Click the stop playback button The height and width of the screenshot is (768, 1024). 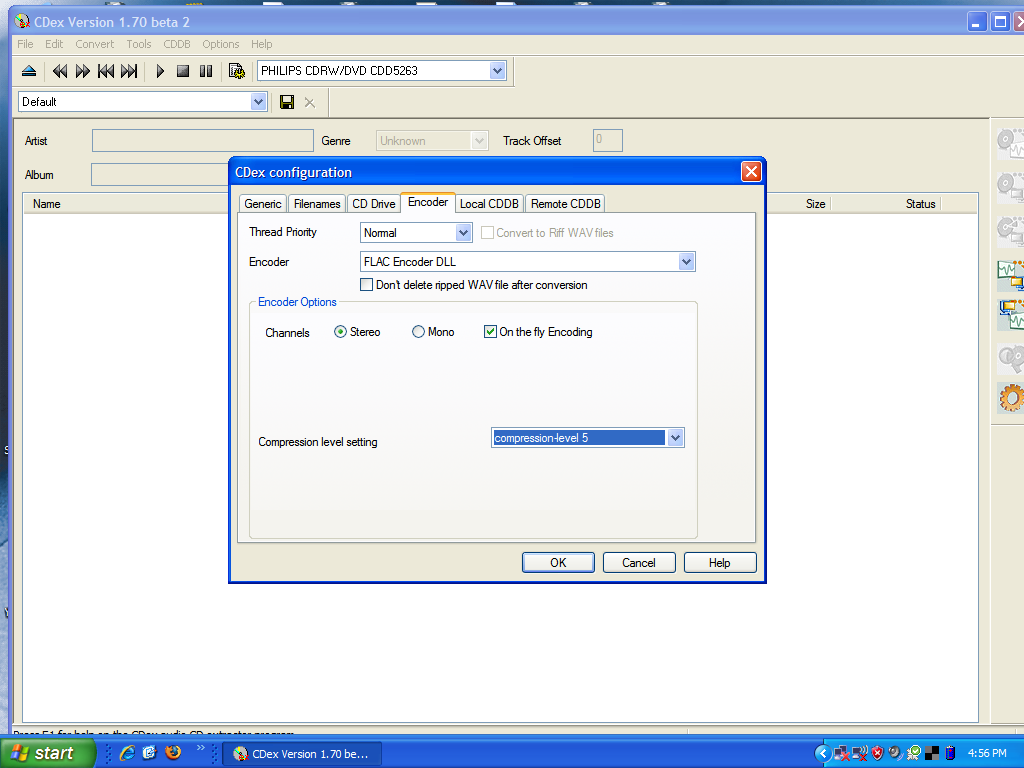point(183,71)
